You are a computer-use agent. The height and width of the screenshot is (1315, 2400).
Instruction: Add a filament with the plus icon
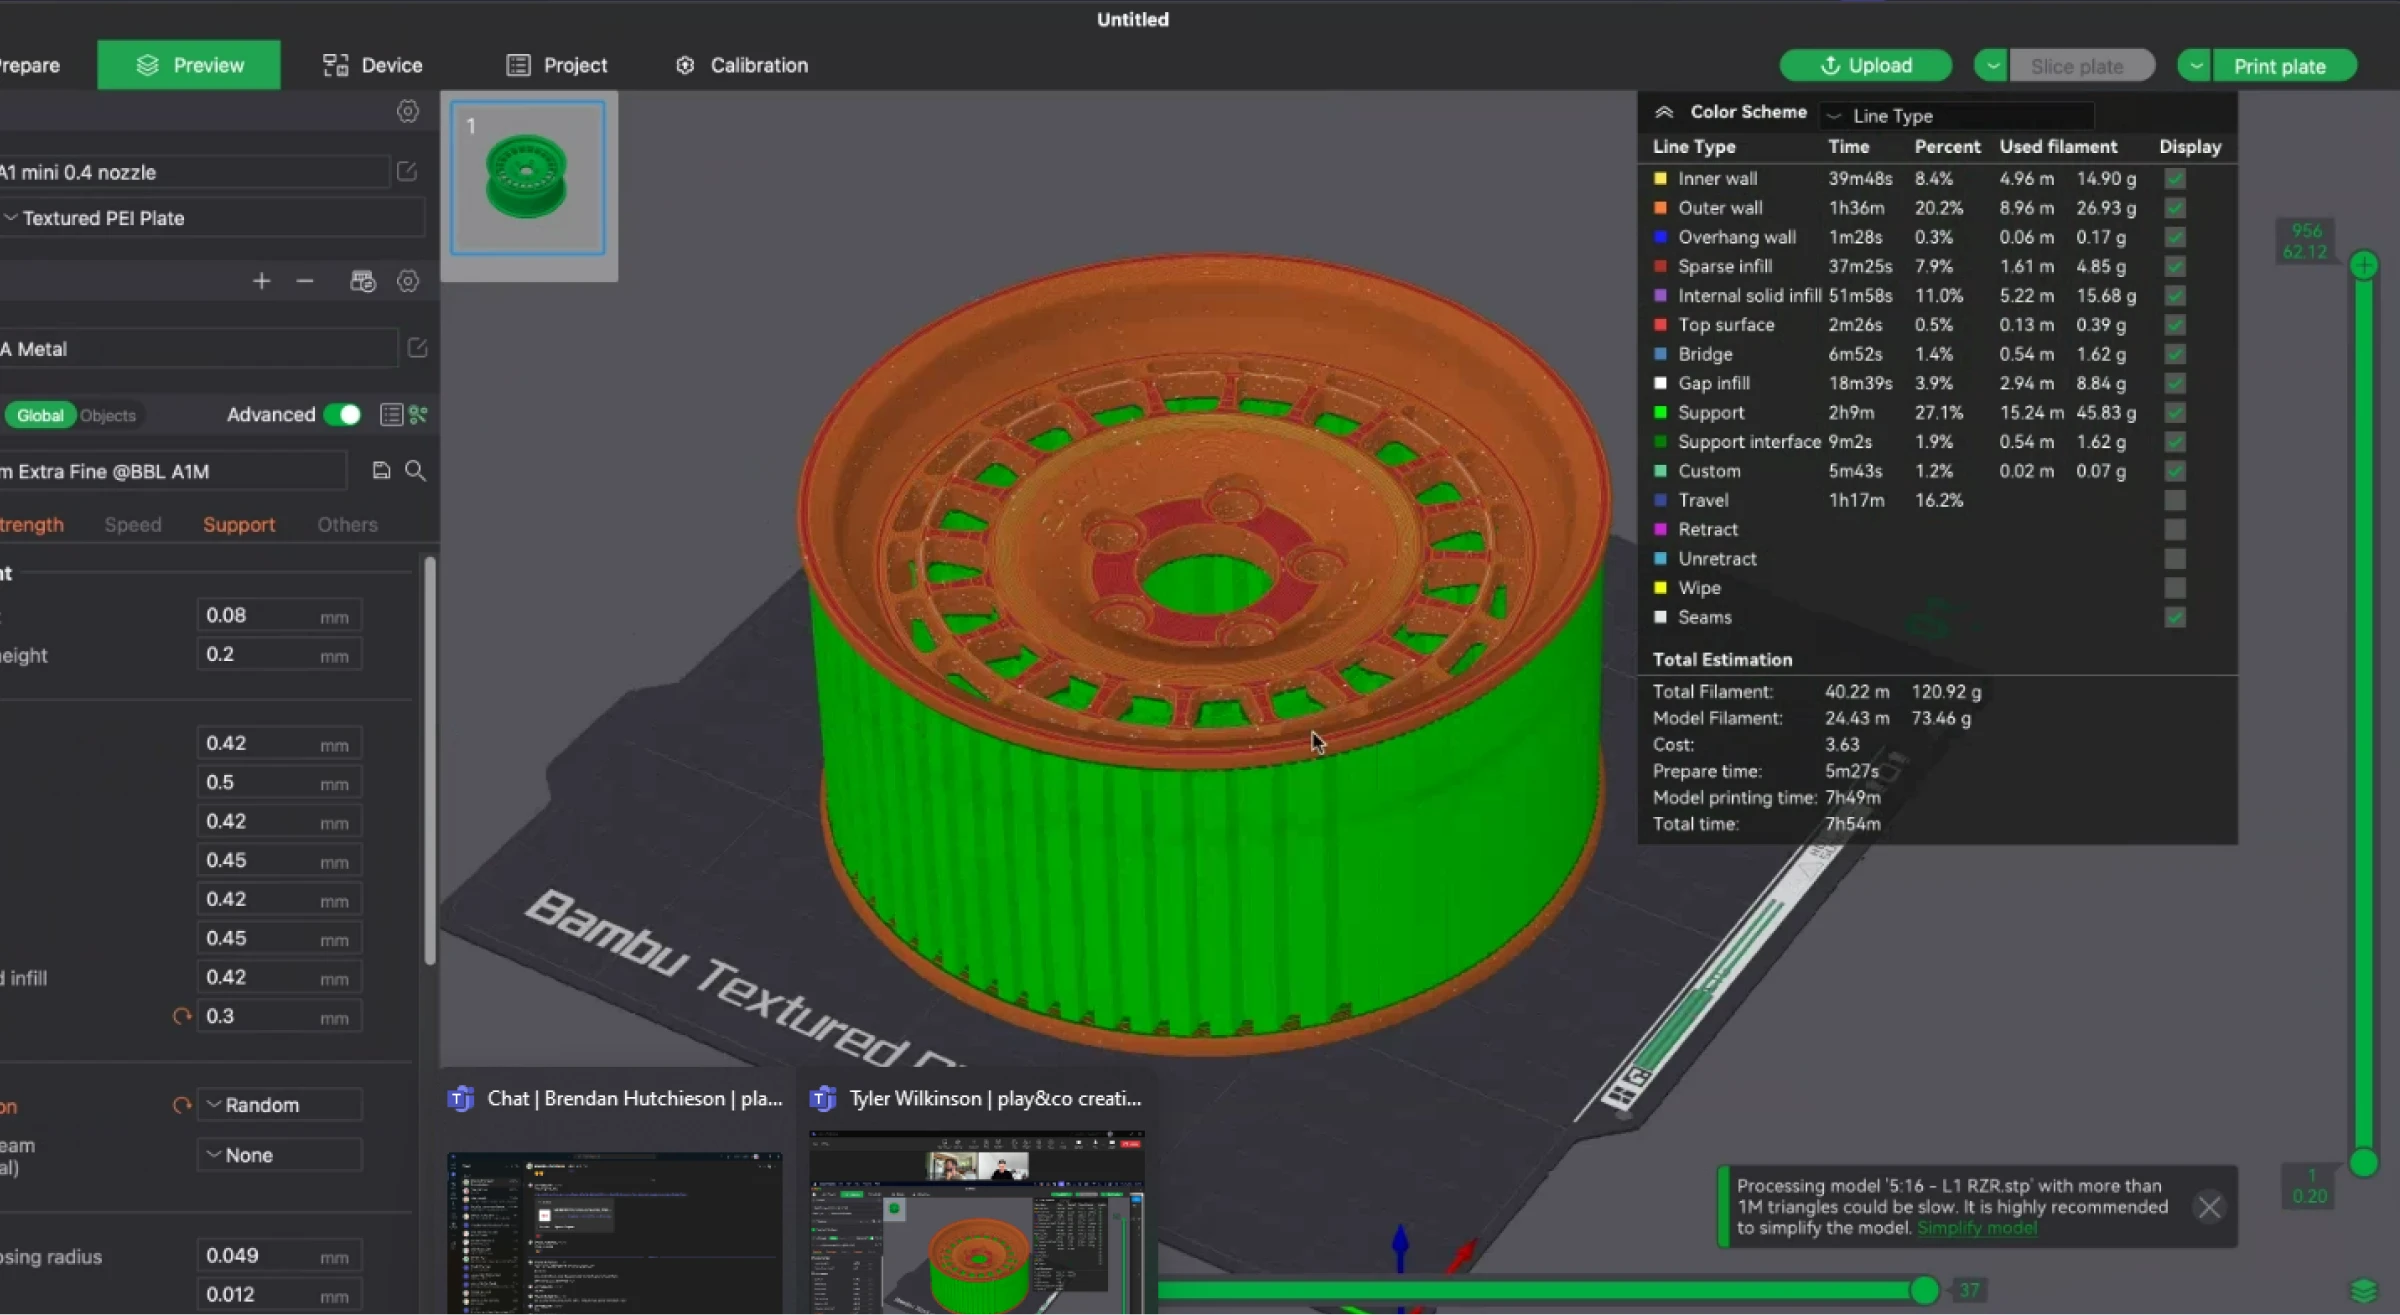(261, 281)
